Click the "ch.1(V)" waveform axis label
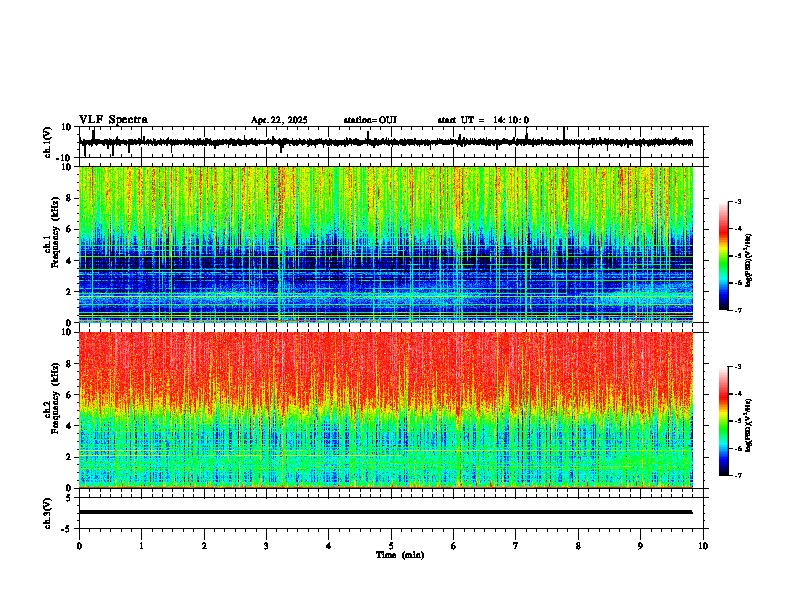 pos(48,142)
